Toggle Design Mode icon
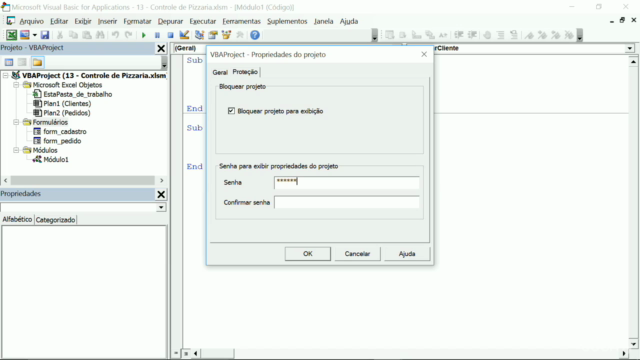The image size is (640, 360). (184, 35)
